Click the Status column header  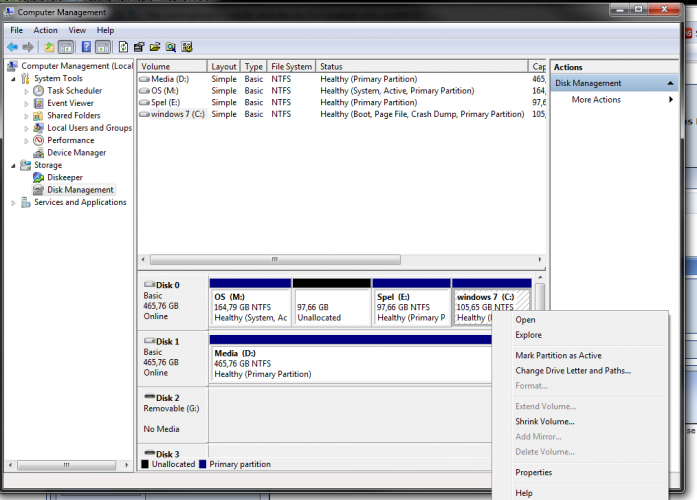[x=330, y=66]
